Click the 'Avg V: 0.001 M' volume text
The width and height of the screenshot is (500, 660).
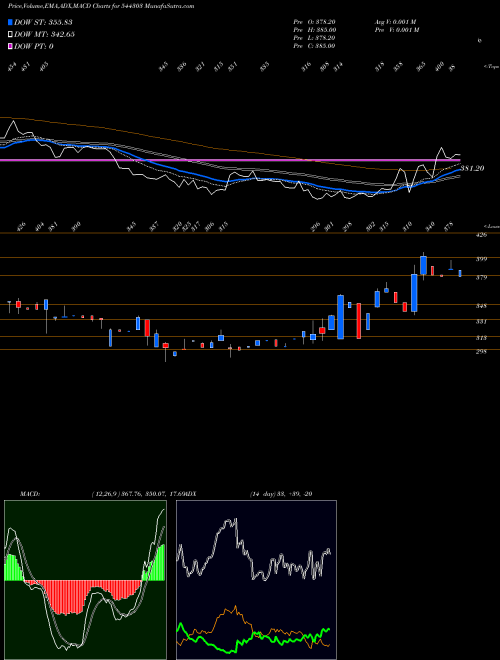pos(397,22)
